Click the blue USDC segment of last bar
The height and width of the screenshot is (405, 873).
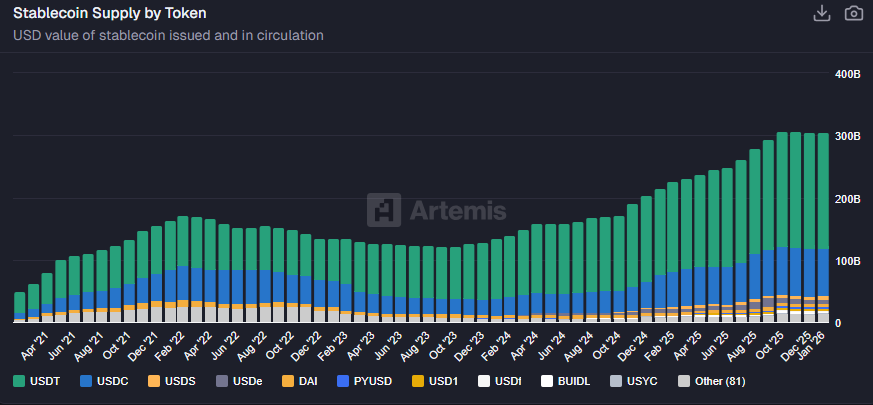coord(823,272)
